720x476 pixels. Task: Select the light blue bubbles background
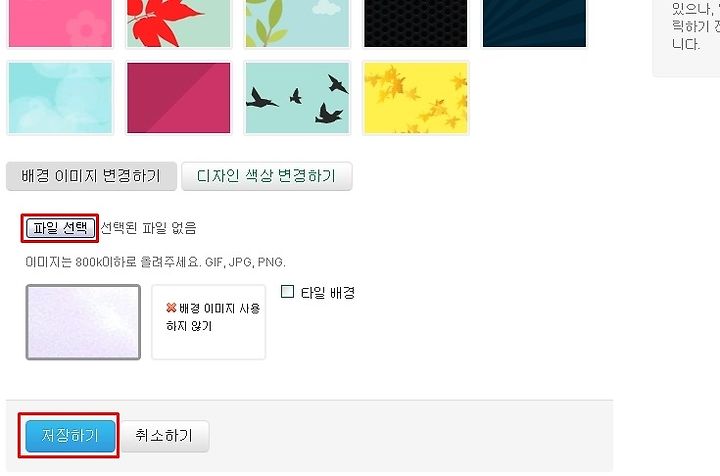60,98
